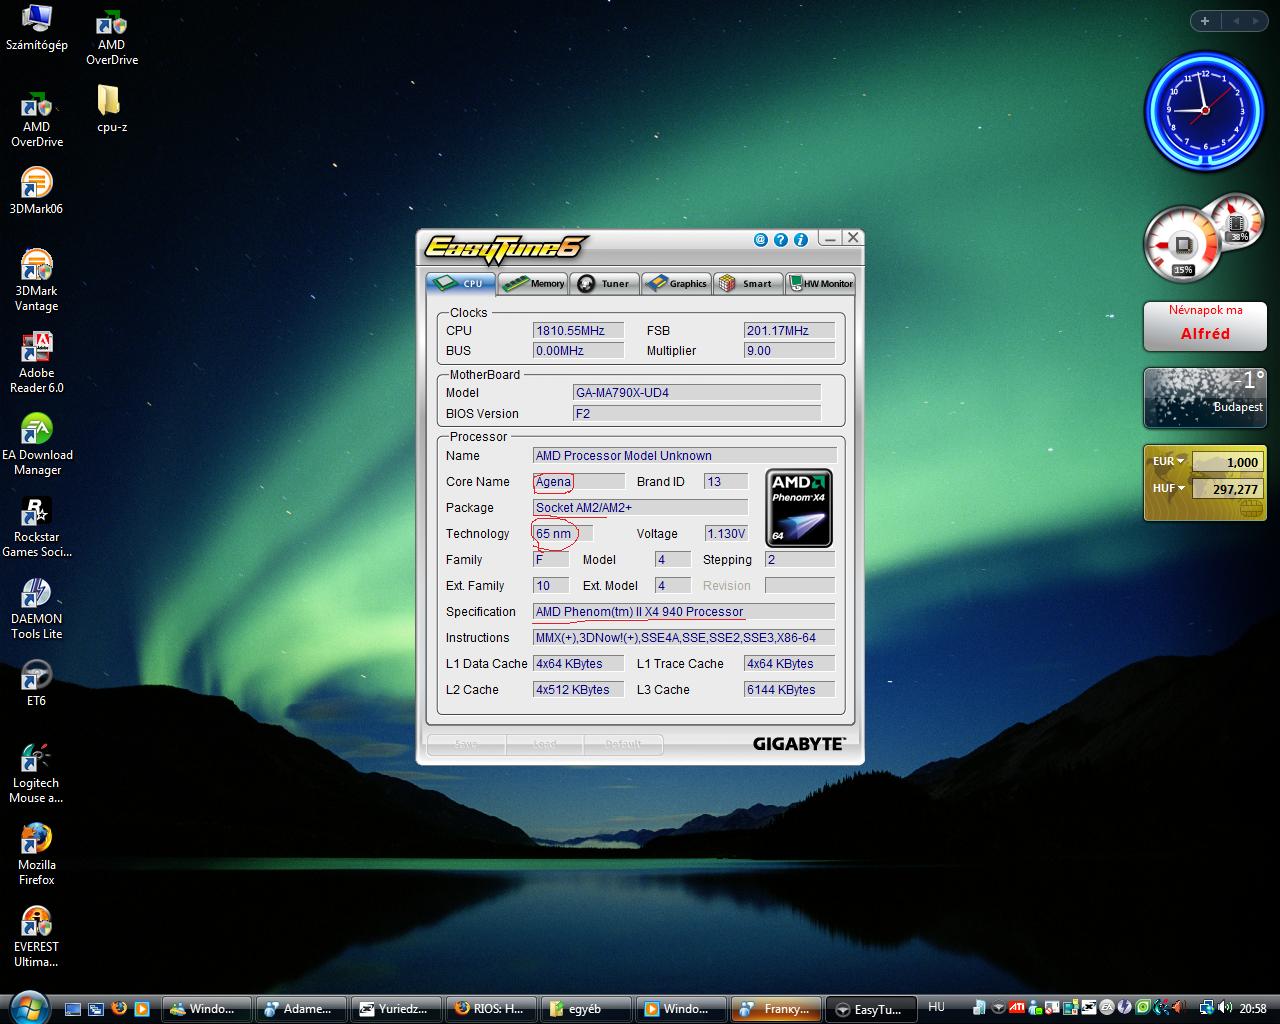The height and width of the screenshot is (1024, 1280).
Task: Click motherboard model GA-MA790X-UD4
Action: tap(696, 392)
